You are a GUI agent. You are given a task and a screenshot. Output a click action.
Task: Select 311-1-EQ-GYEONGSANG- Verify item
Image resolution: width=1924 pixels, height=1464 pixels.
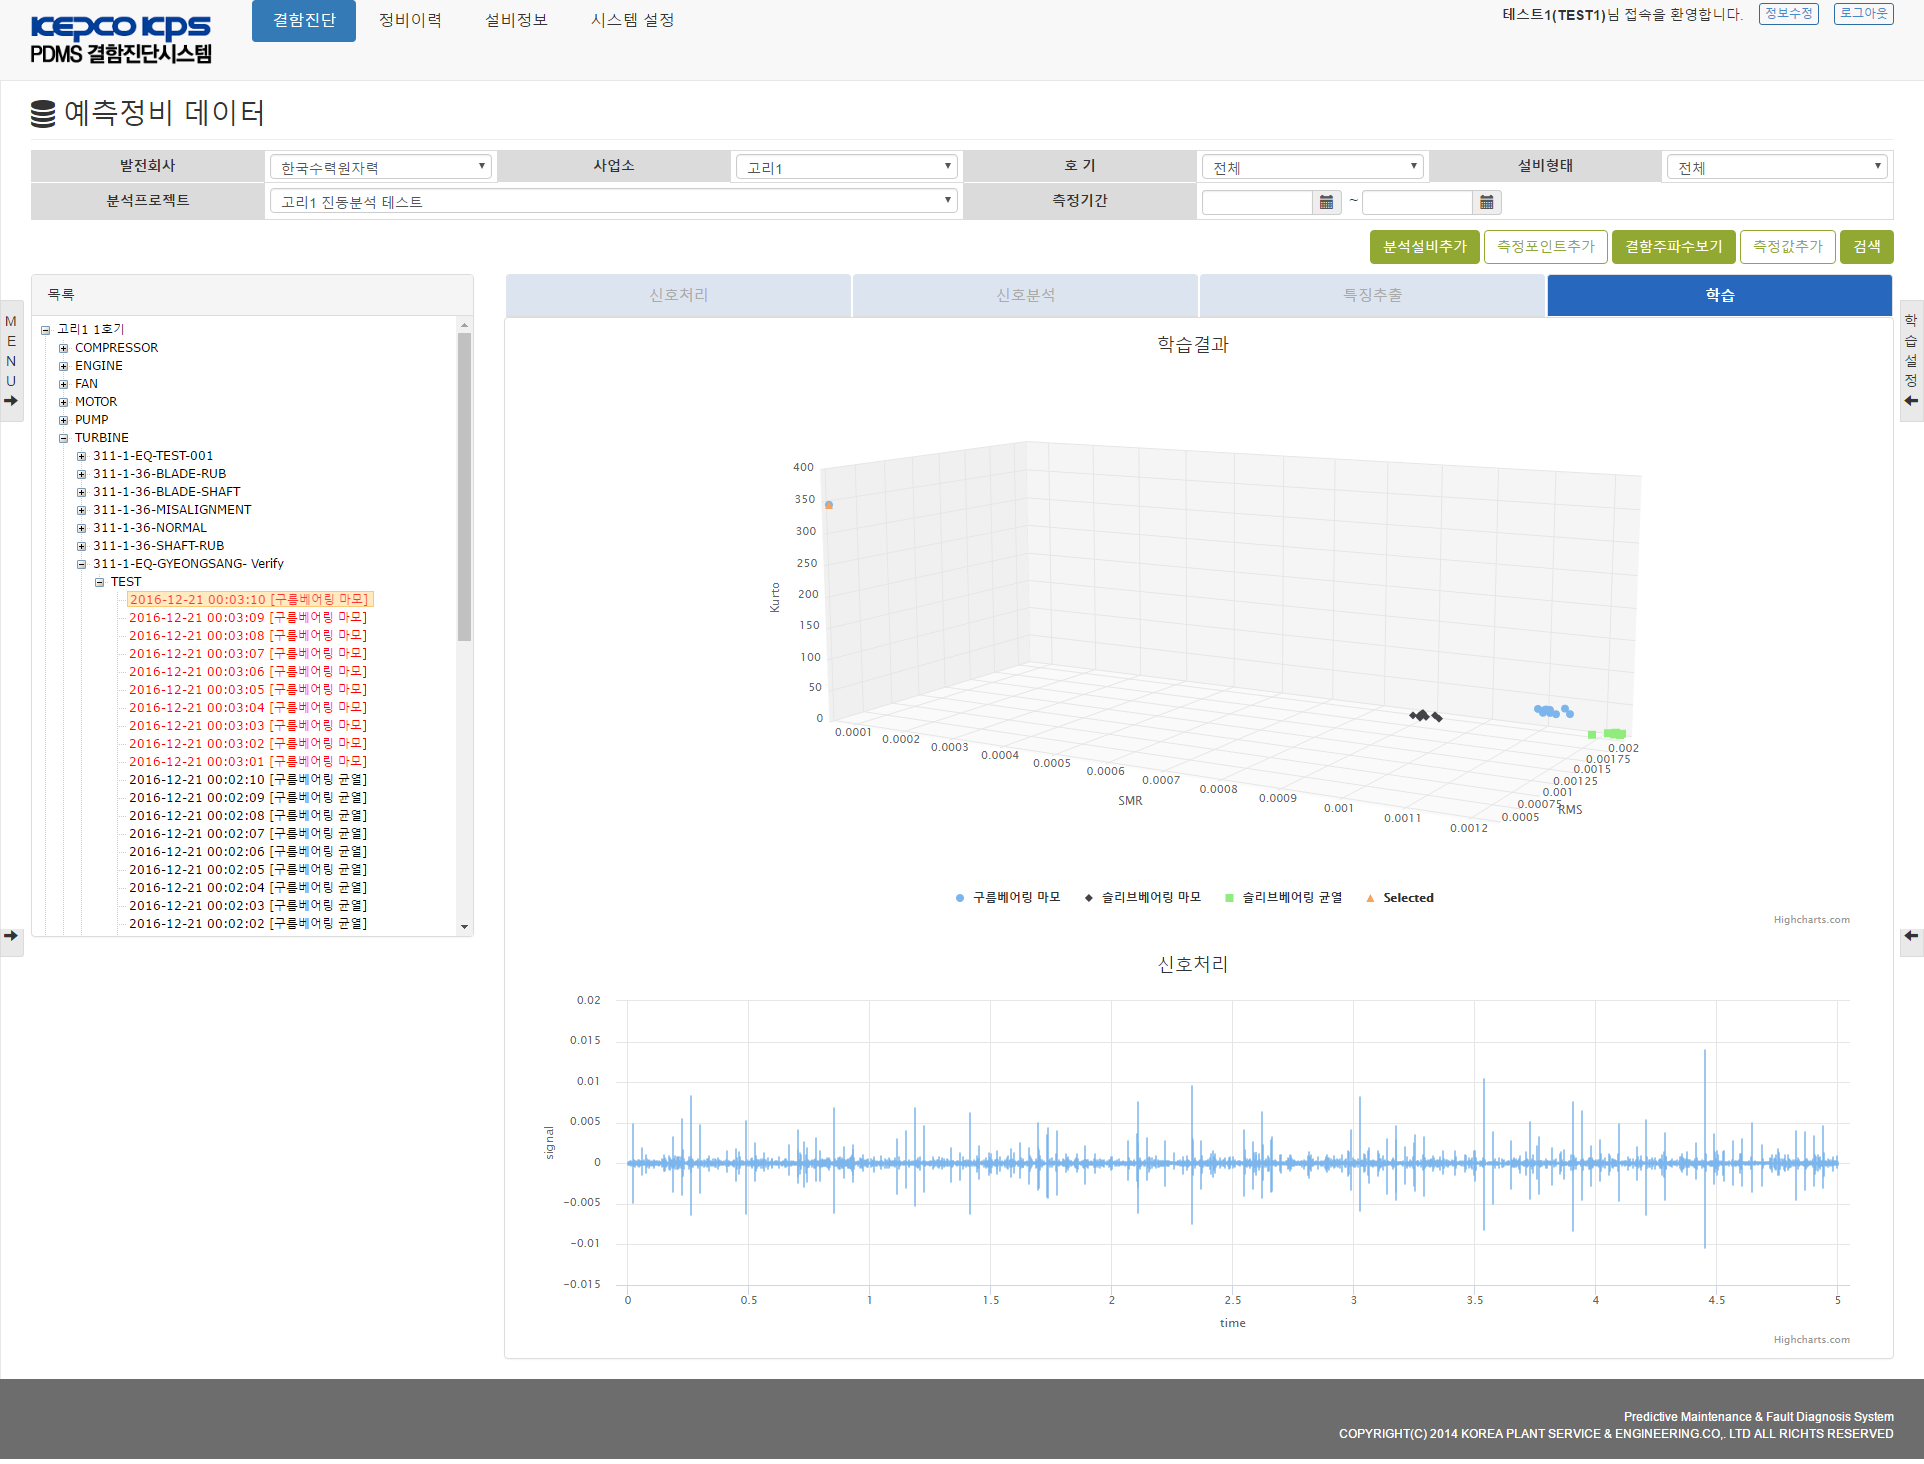[x=188, y=564]
